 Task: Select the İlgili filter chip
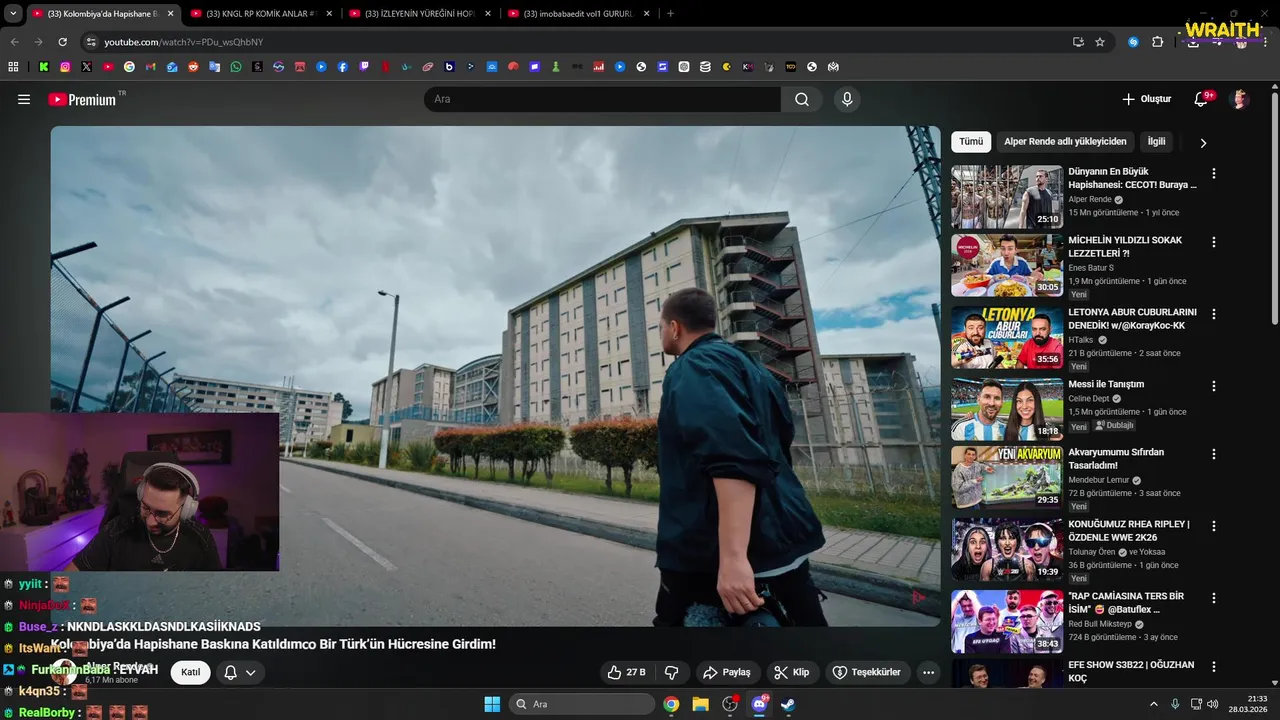click(1156, 142)
